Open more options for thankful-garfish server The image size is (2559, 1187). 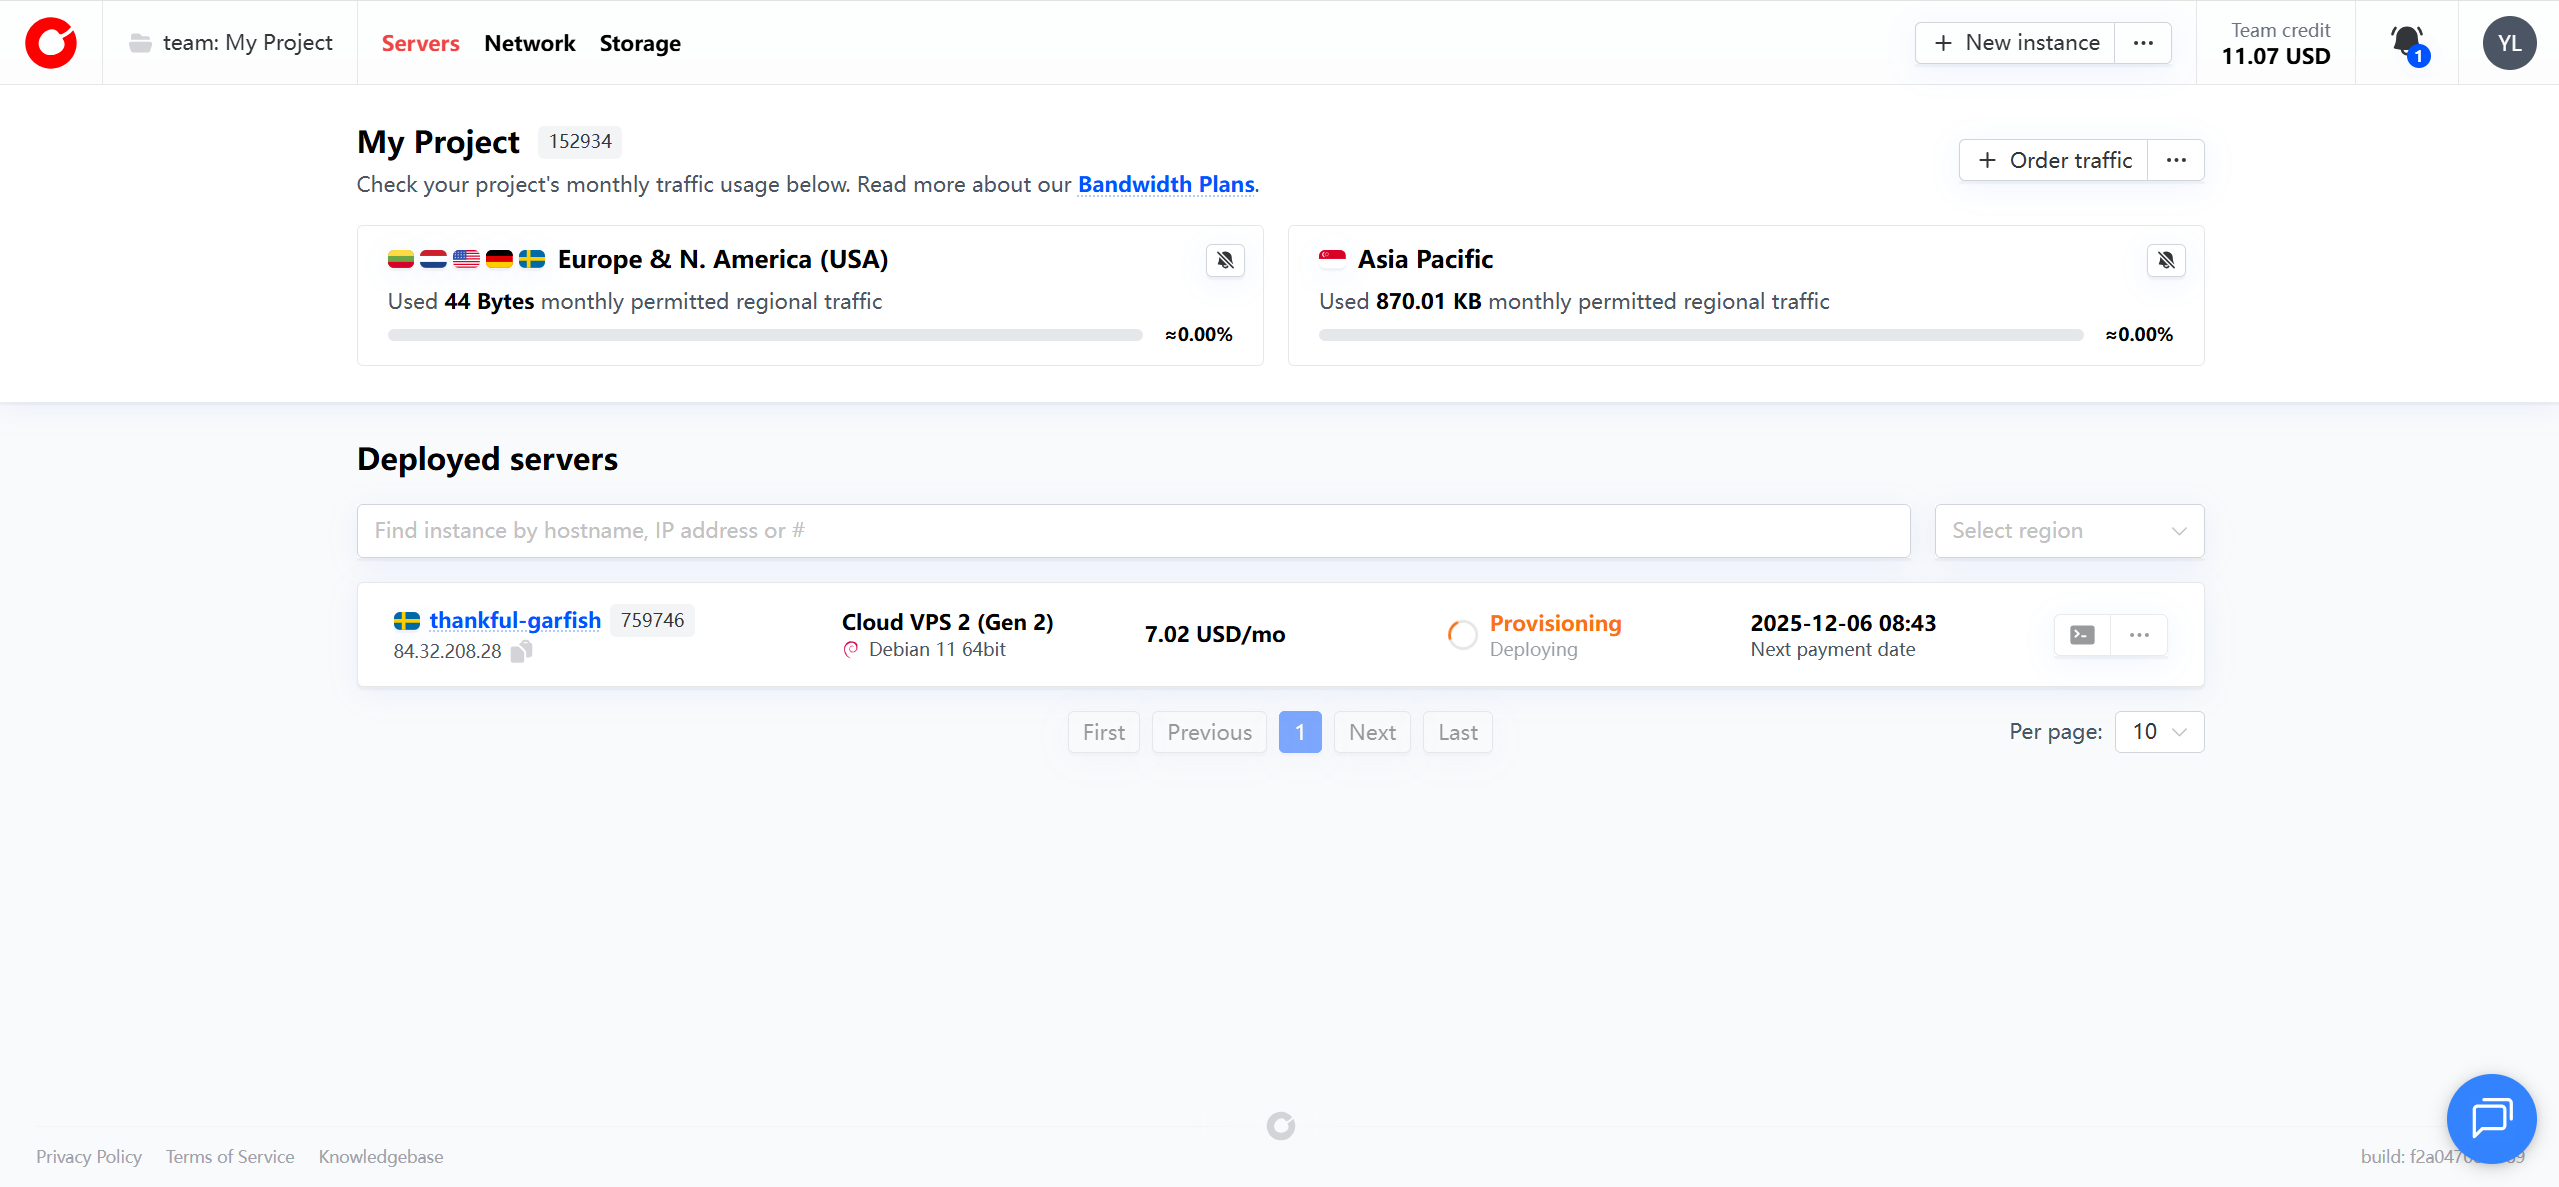pos(2139,635)
